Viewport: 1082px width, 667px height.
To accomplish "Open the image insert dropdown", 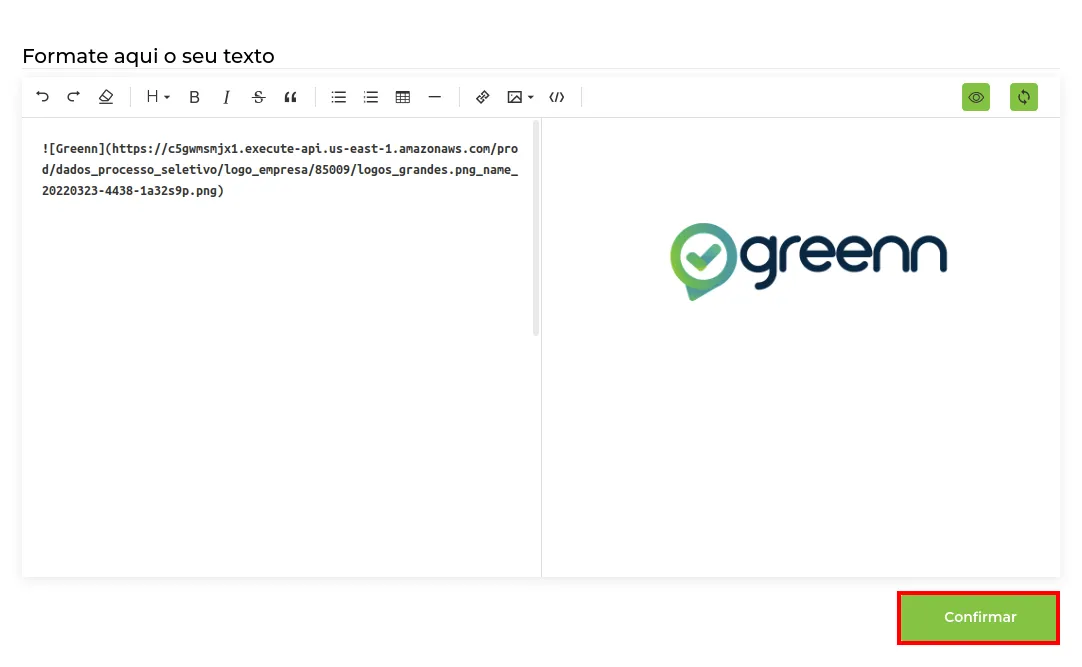I will [520, 97].
